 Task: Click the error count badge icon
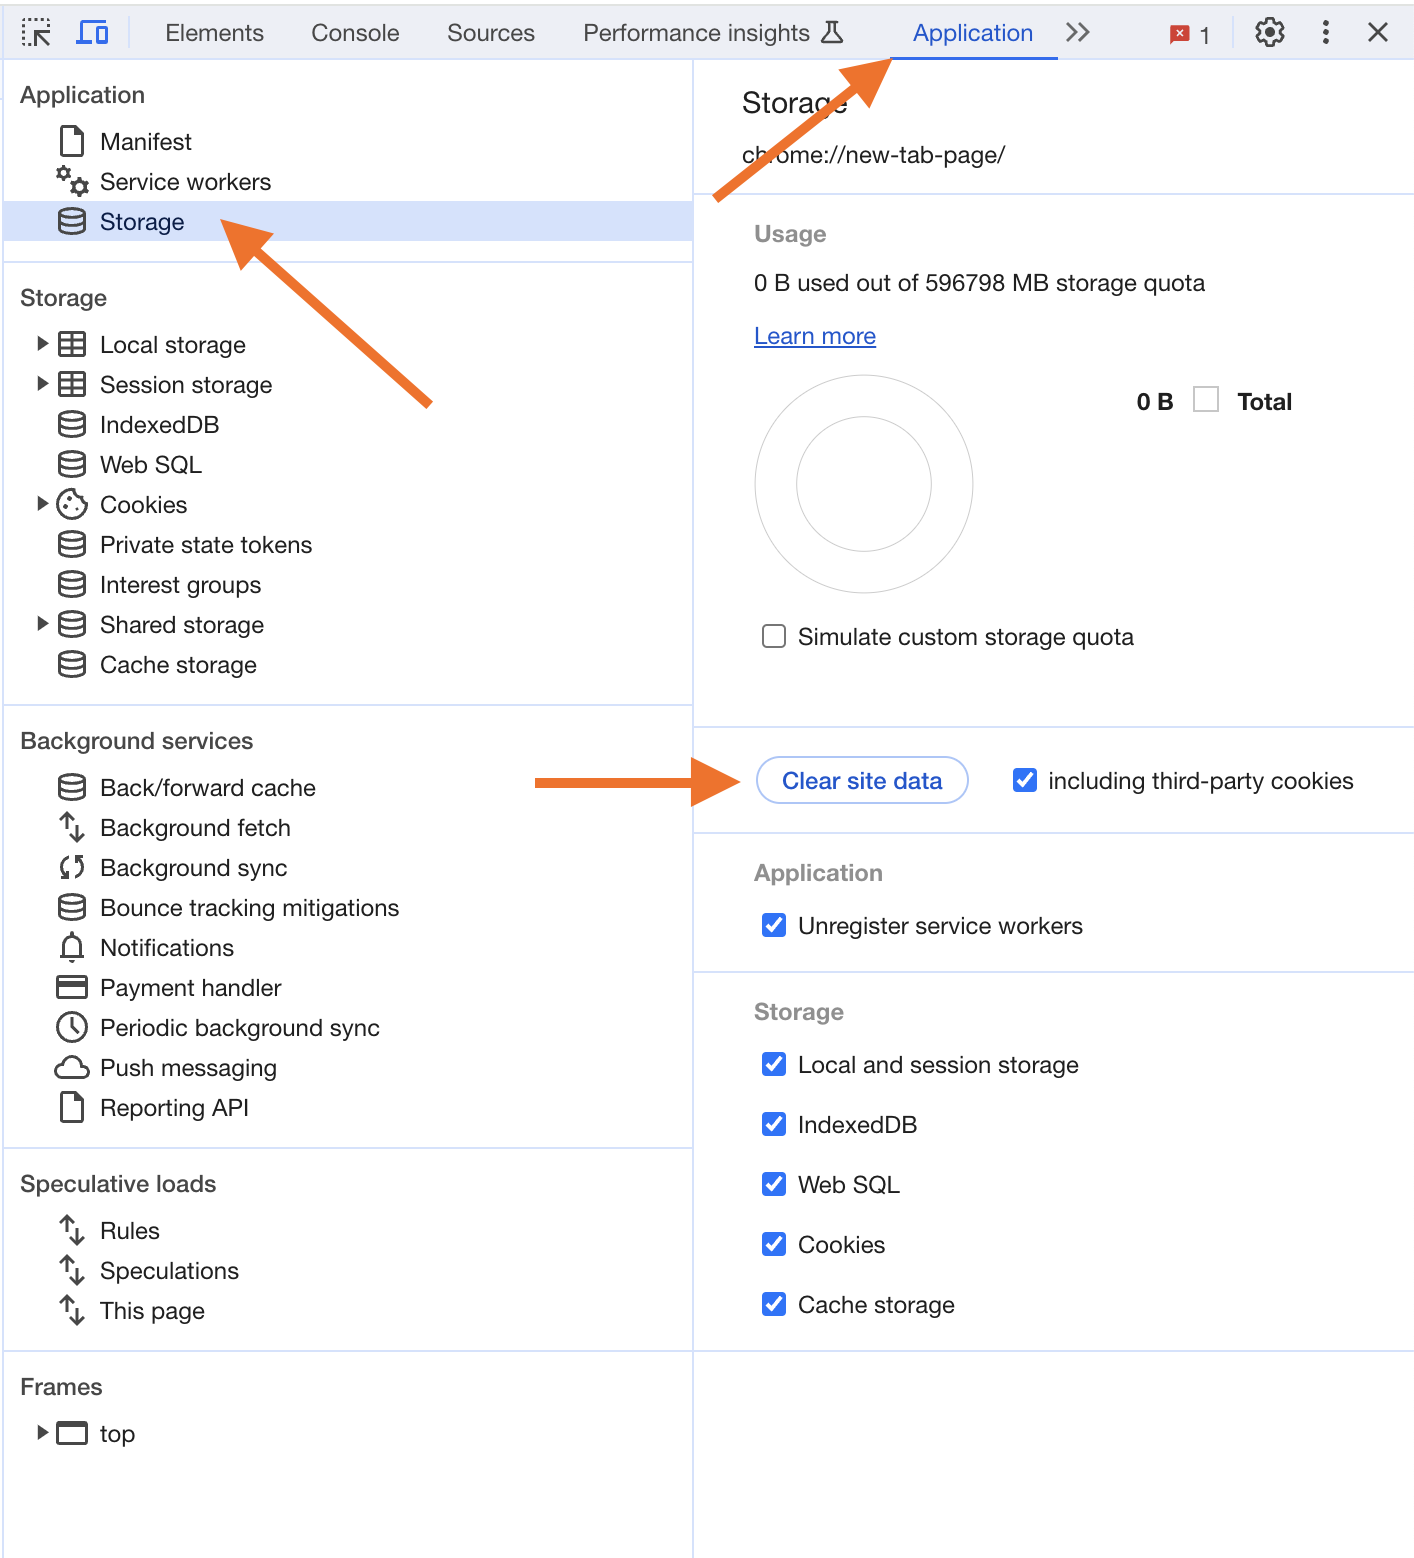pos(1180,34)
